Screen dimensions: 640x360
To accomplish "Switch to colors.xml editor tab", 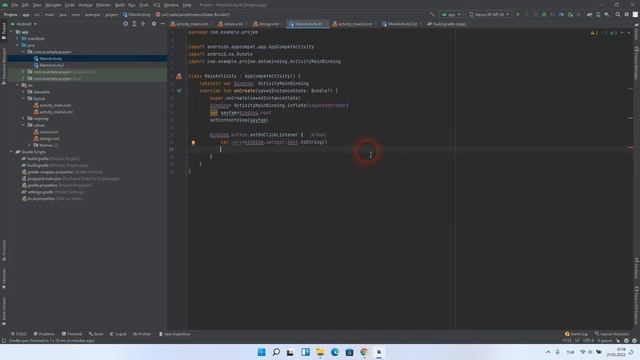I will 231,24.
